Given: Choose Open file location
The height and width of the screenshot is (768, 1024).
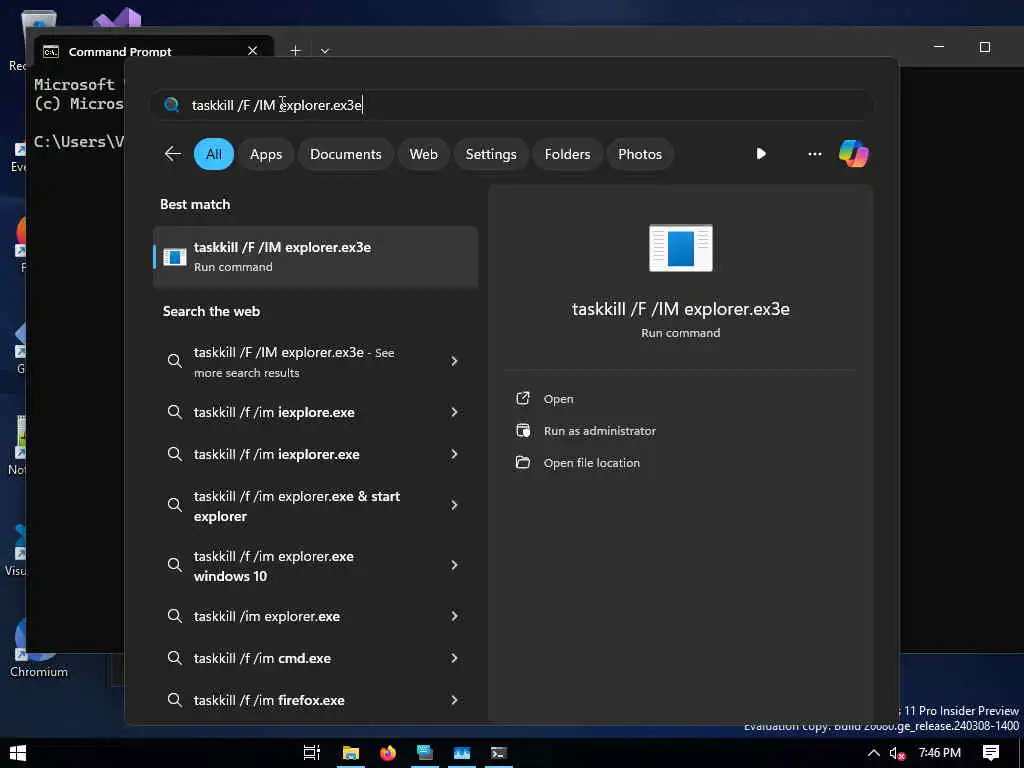Looking at the screenshot, I should (x=592, y=463).
